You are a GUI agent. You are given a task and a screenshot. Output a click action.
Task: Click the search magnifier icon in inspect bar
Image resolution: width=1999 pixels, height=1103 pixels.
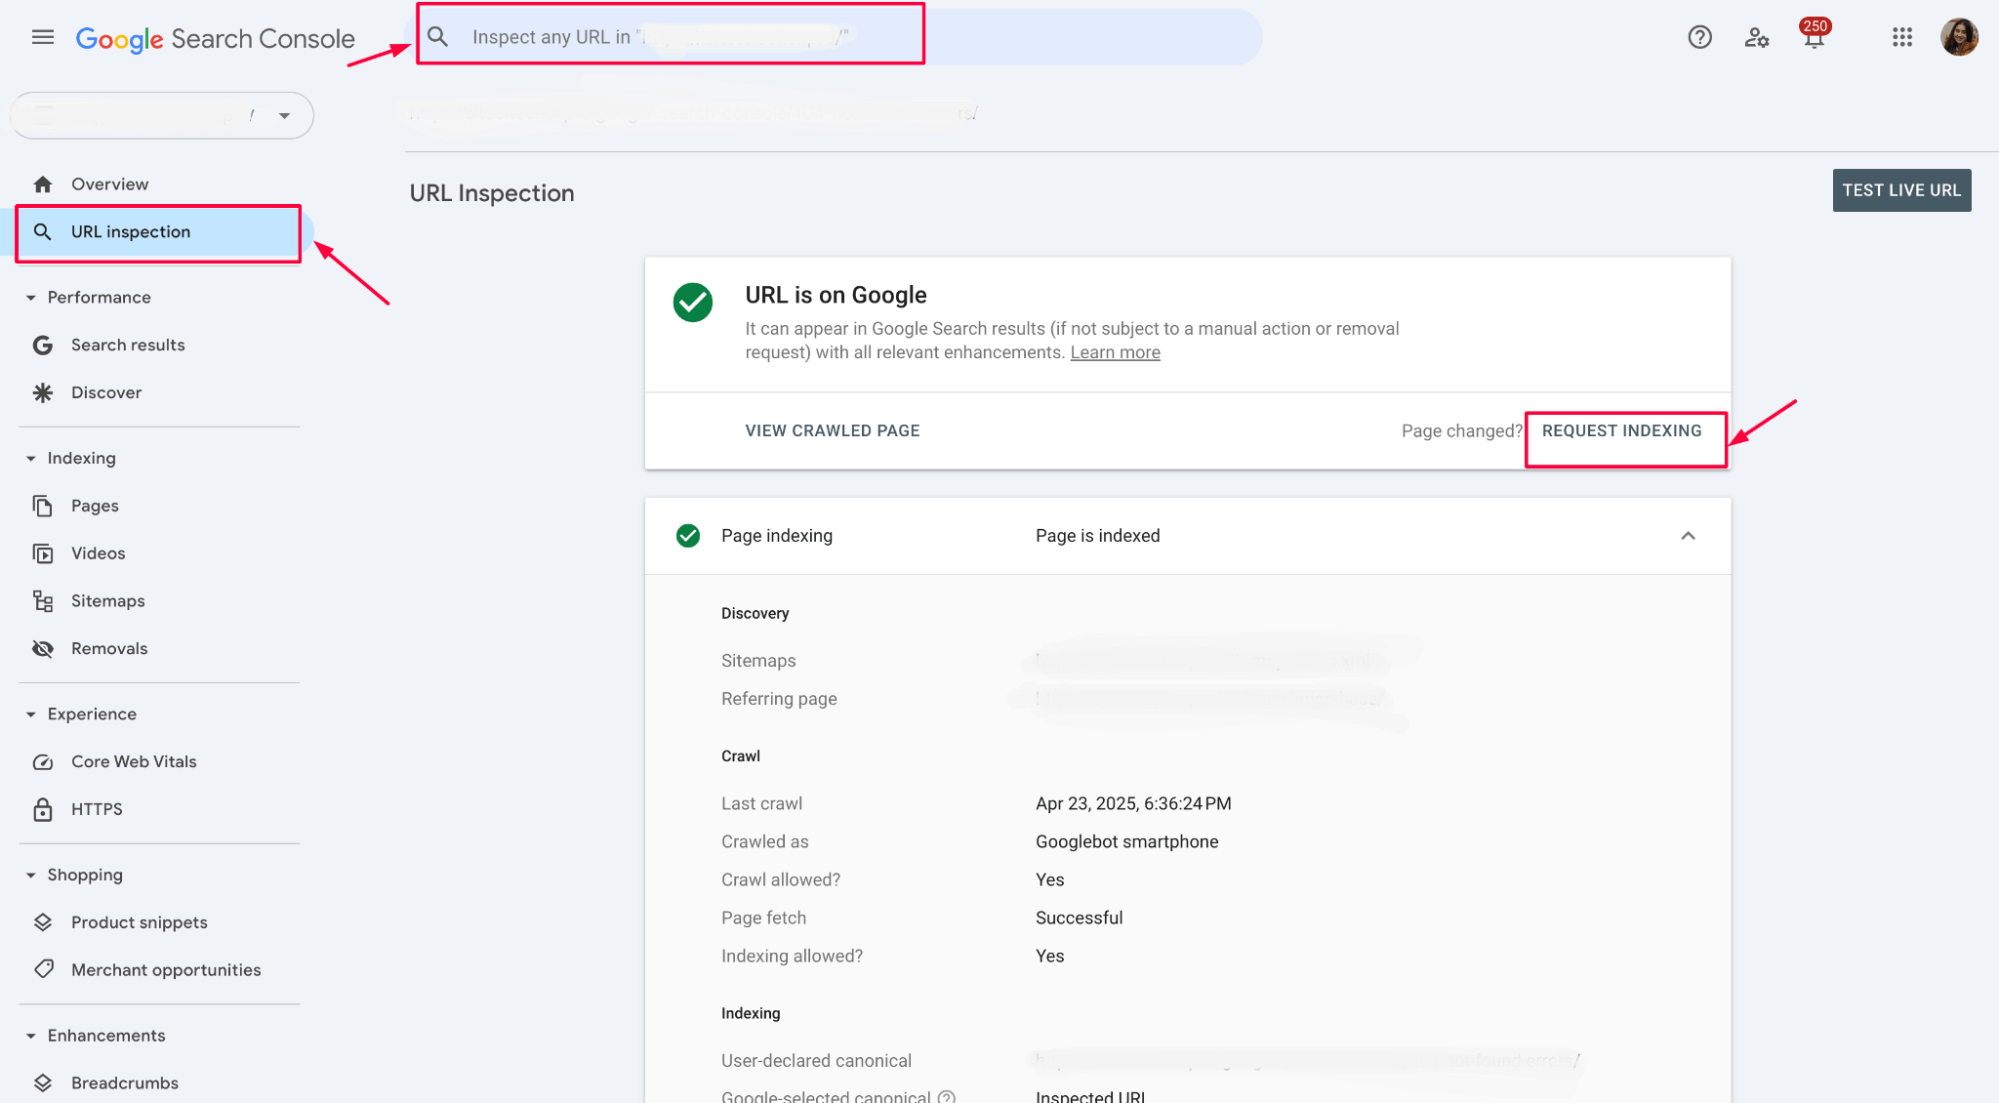(438, 37)
